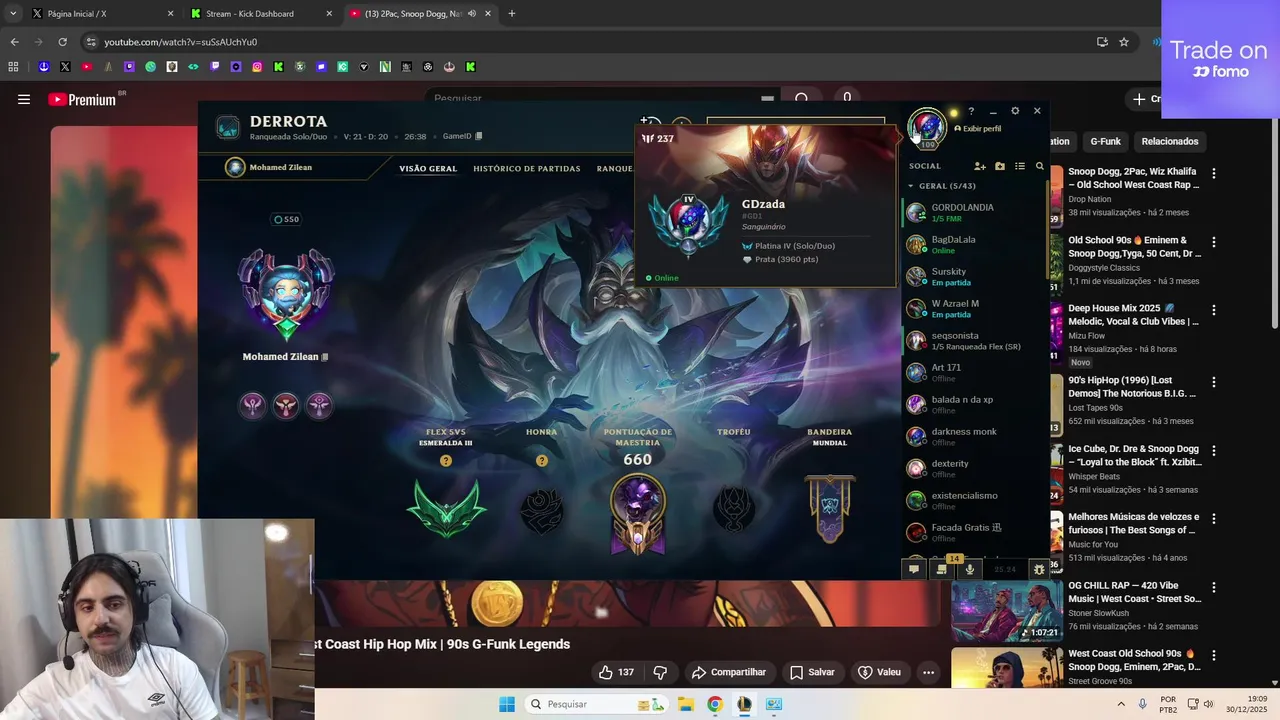Click friend W Azrael M in list
The width and height of the screenshot is (1280, 720).
coord(975,308)
